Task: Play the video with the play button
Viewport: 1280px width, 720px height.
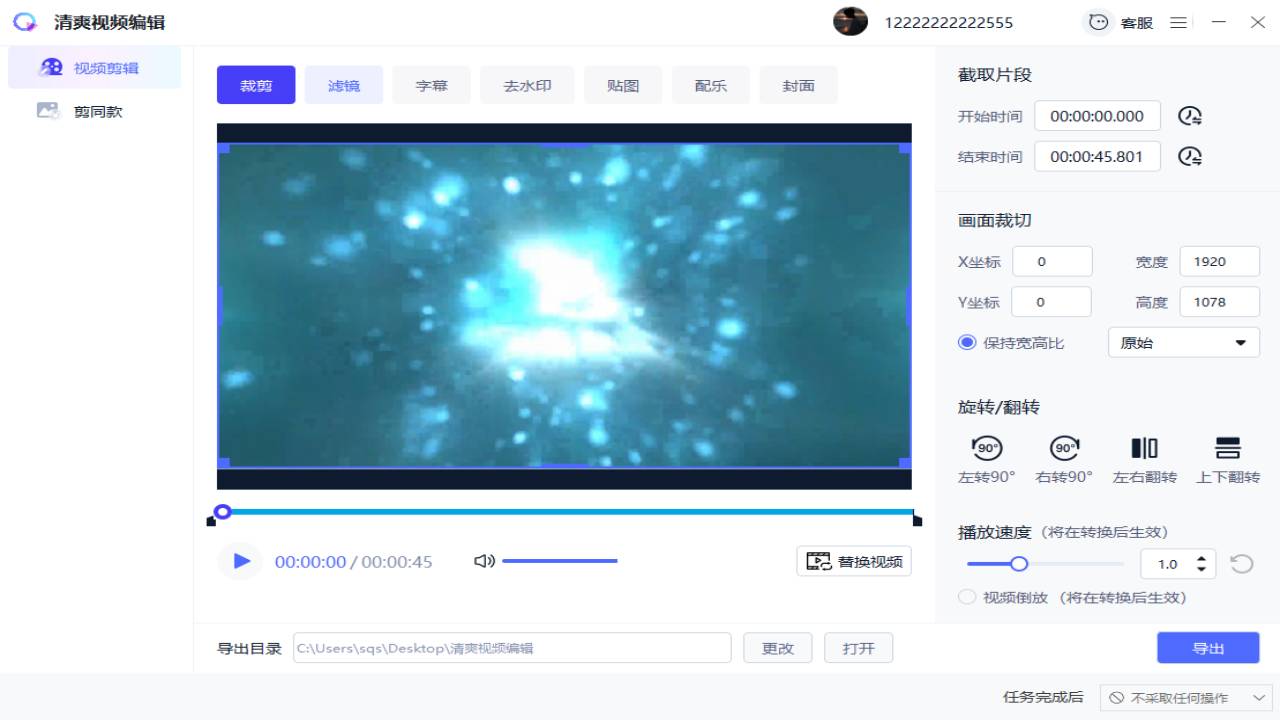Action: pyautogui.click(x=239, y=561)
